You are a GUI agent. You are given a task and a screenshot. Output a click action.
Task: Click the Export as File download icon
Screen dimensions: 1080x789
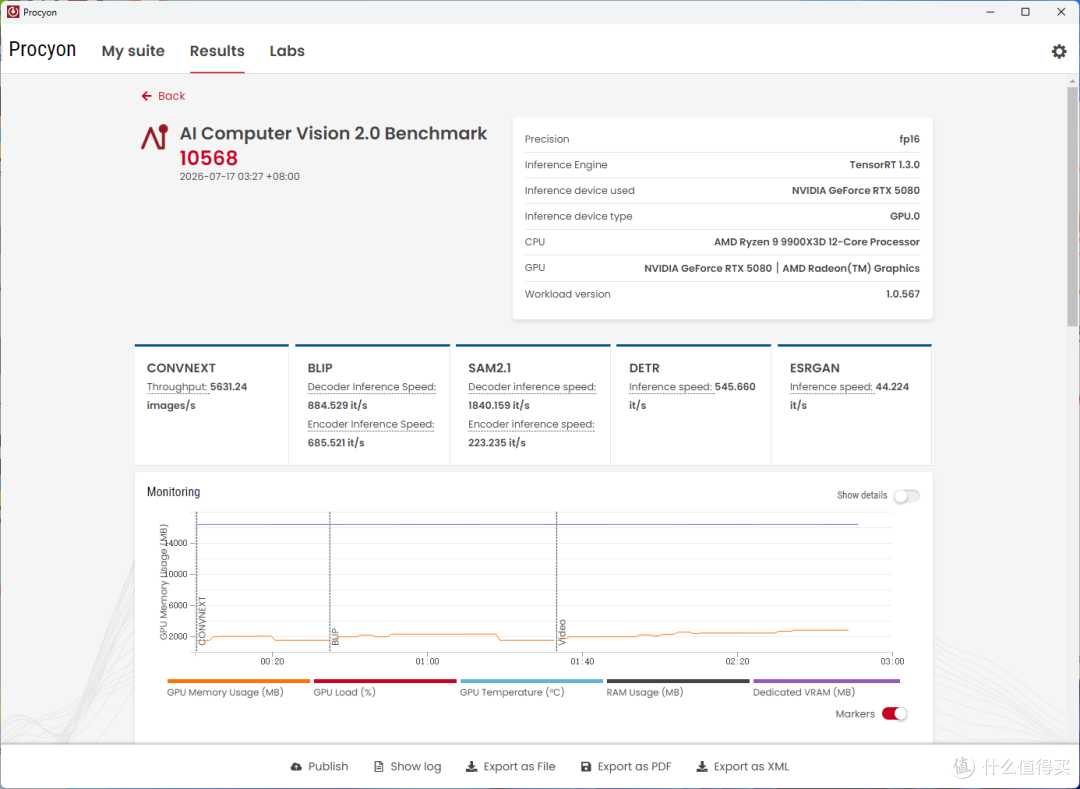pyautogui.click(x=472, y=766)
